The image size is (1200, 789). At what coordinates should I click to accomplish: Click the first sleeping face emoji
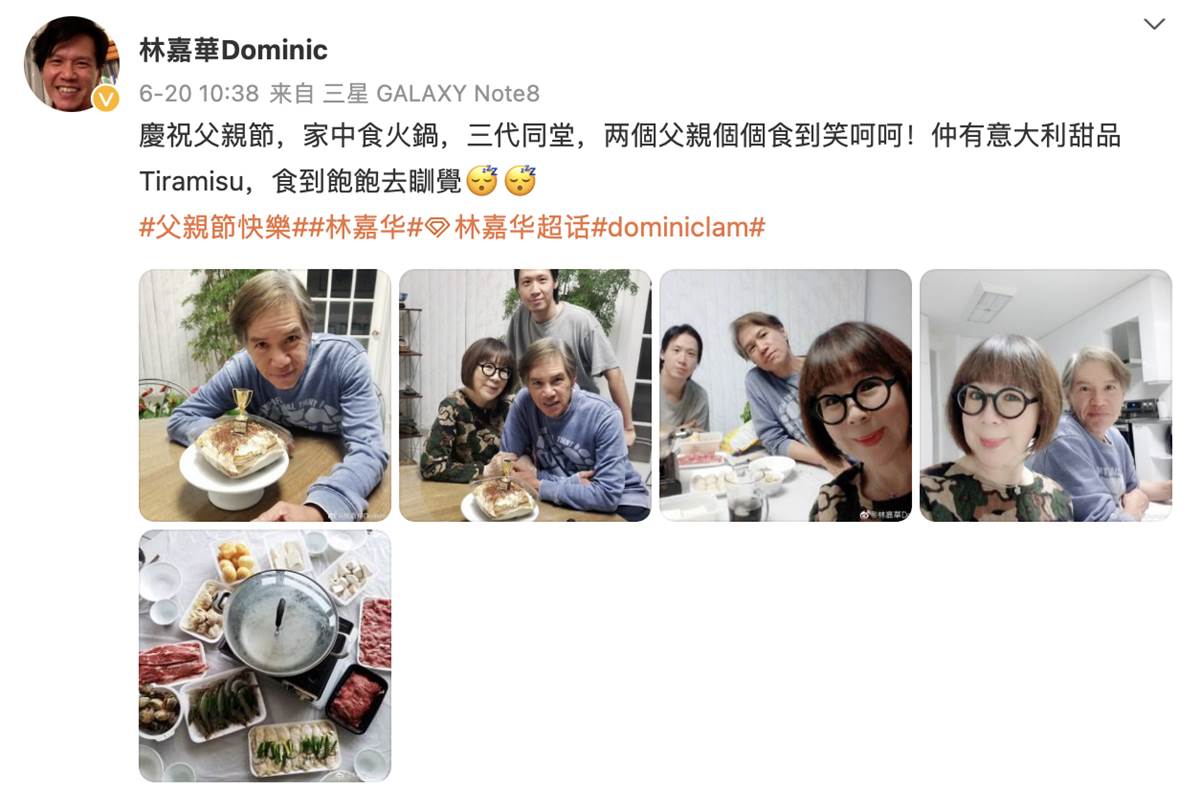(x=483, y=180)
